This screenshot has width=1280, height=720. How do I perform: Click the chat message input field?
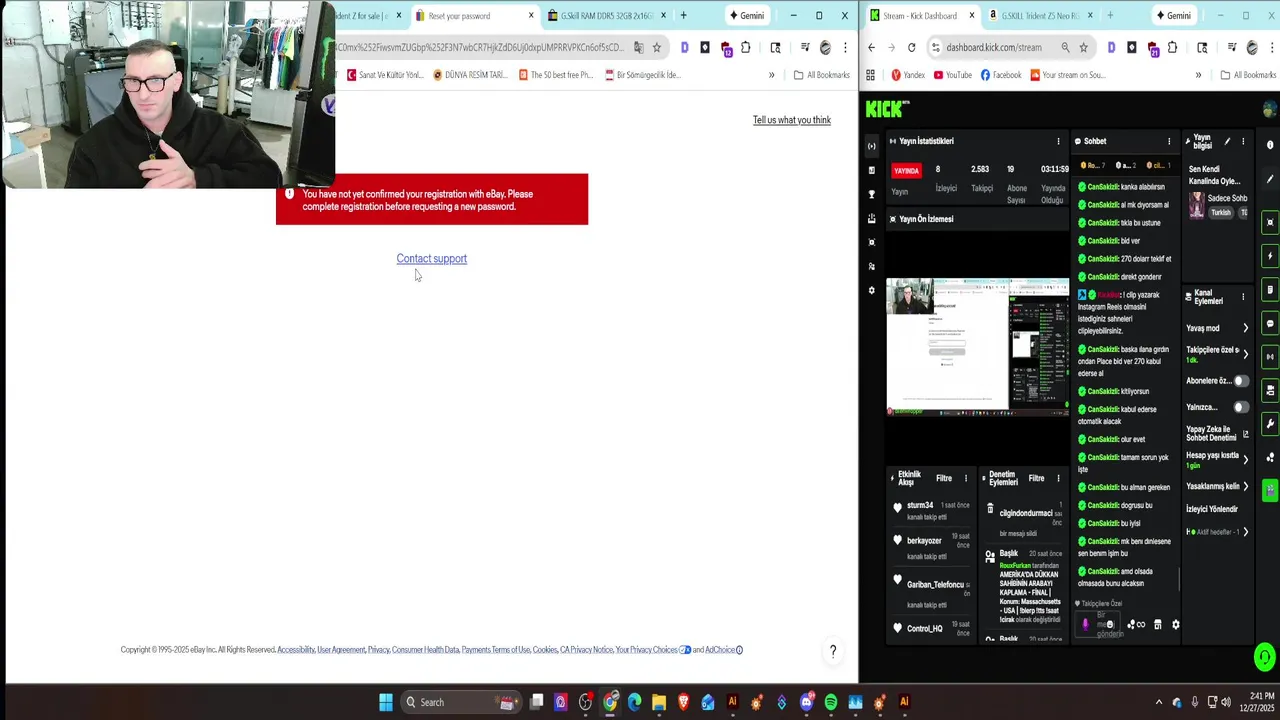point(1097,625)
